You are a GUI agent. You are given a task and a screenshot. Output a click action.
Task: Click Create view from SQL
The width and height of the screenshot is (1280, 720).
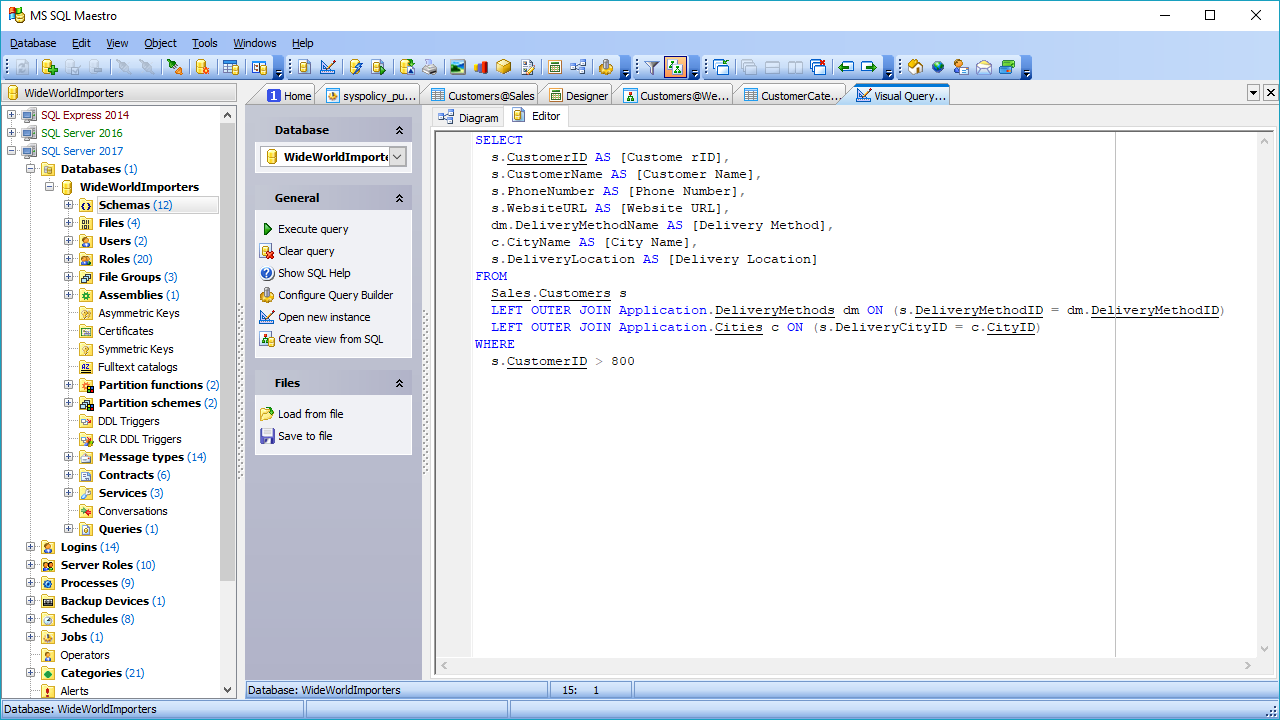click(330, 339)
